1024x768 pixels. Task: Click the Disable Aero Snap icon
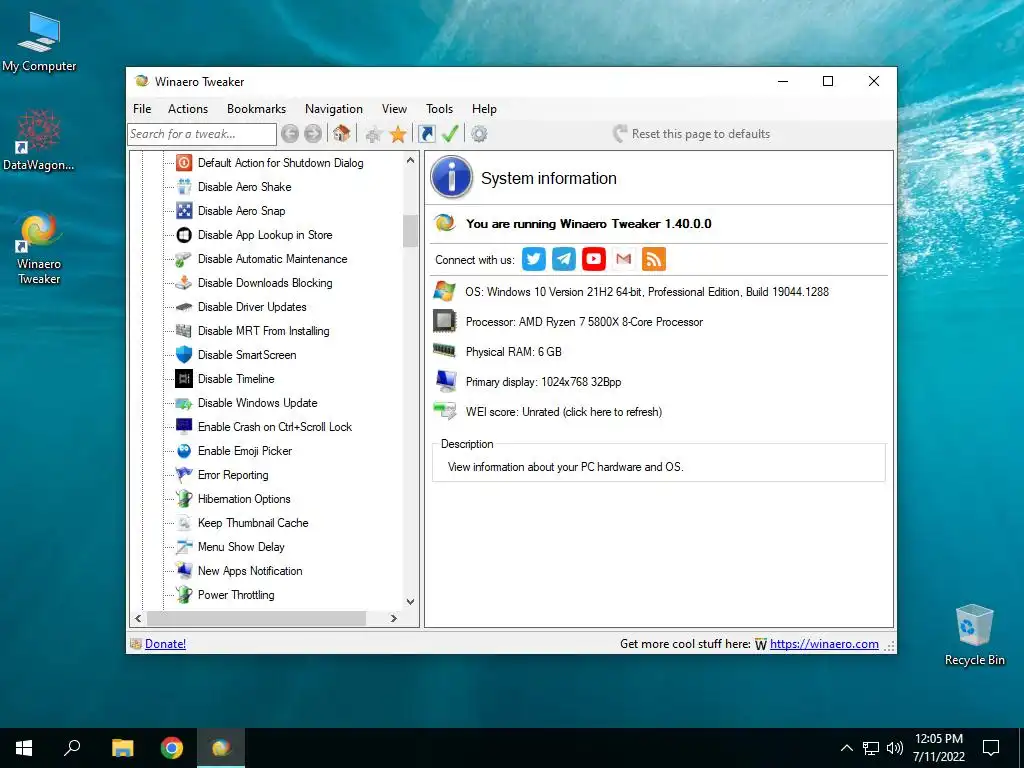[x=184, y=211]
